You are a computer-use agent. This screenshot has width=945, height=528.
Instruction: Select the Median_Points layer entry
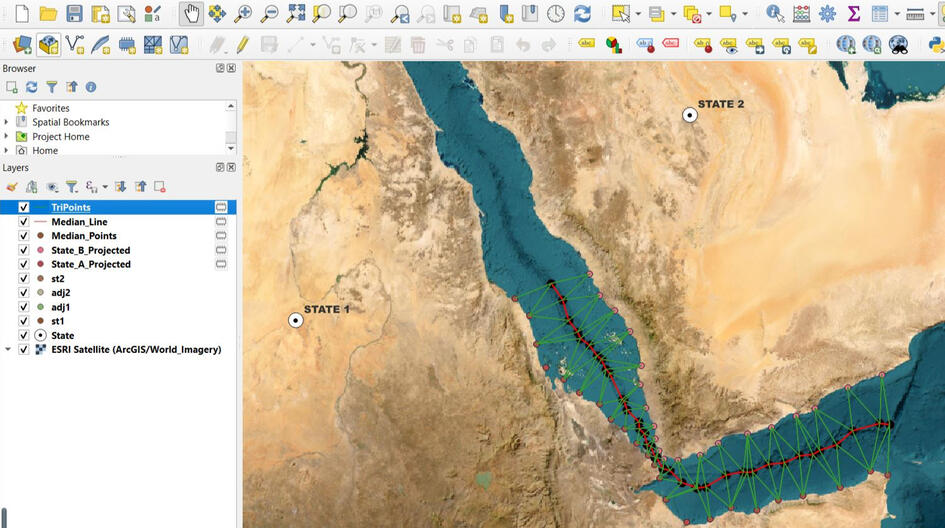tap(83, 236)
